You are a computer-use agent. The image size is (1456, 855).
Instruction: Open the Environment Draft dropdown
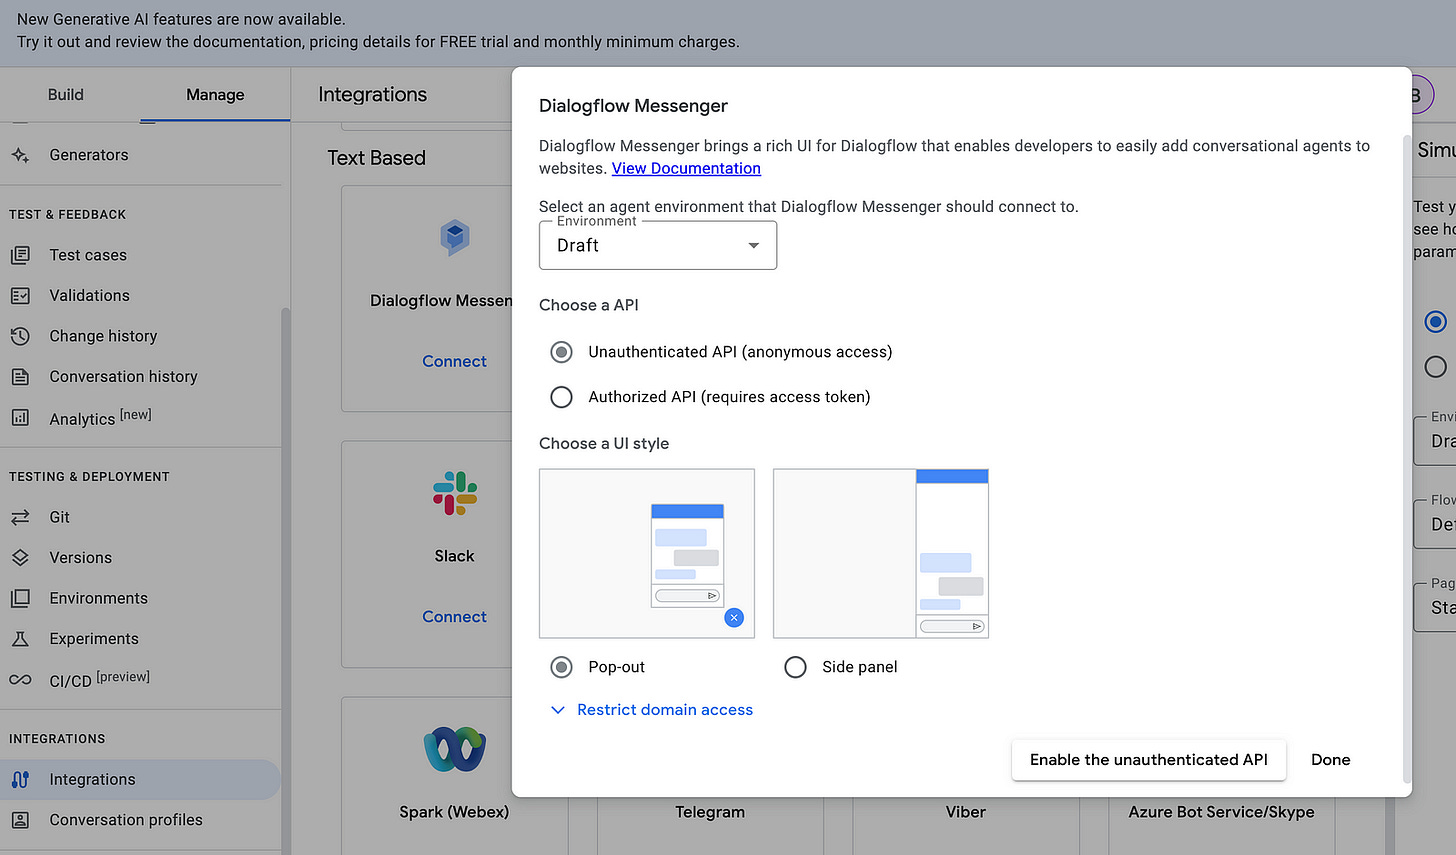click(x=658, y=245)
